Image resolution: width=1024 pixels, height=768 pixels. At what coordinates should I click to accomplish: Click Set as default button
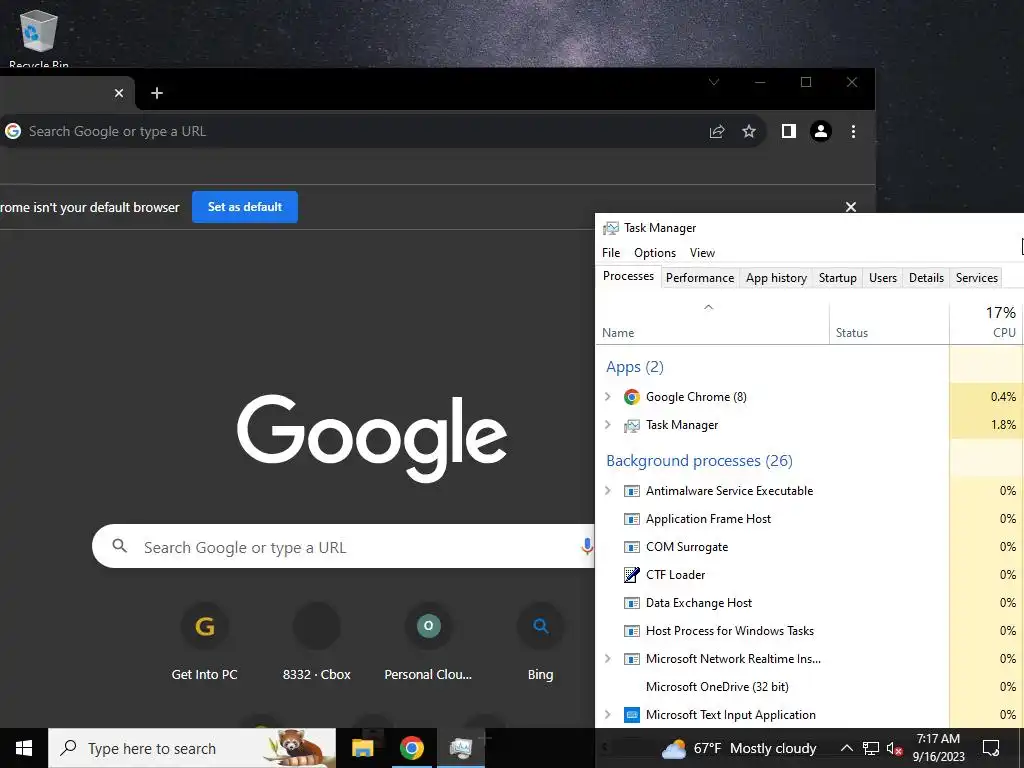245,207
